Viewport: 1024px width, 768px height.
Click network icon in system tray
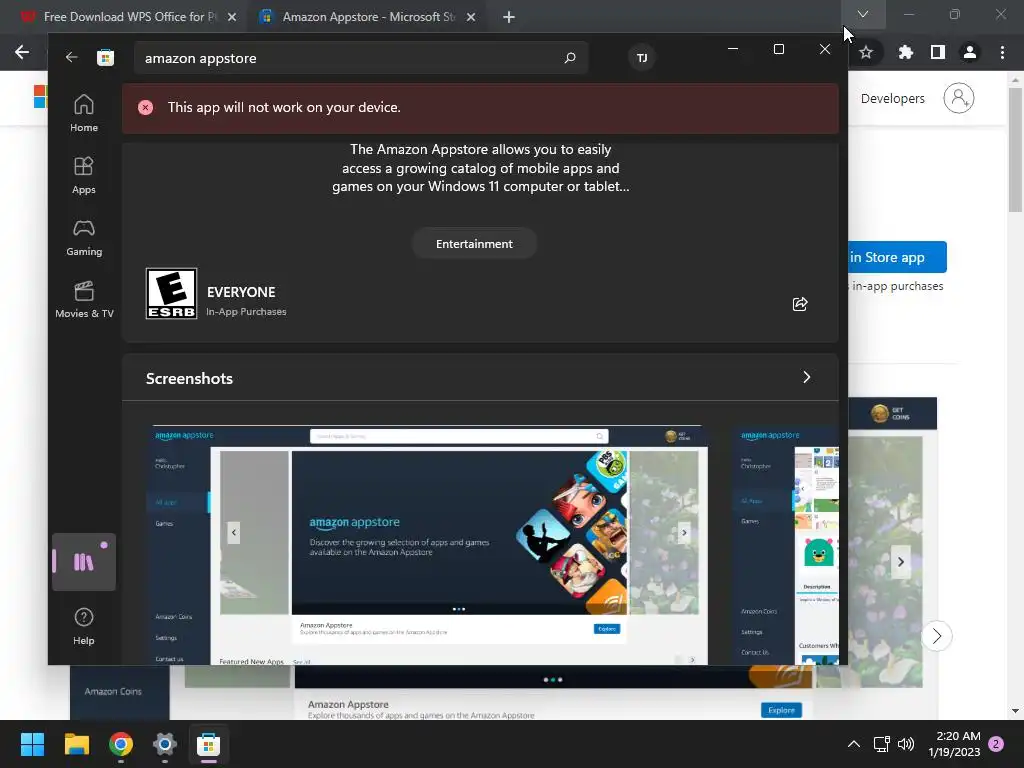pos(882,744)
